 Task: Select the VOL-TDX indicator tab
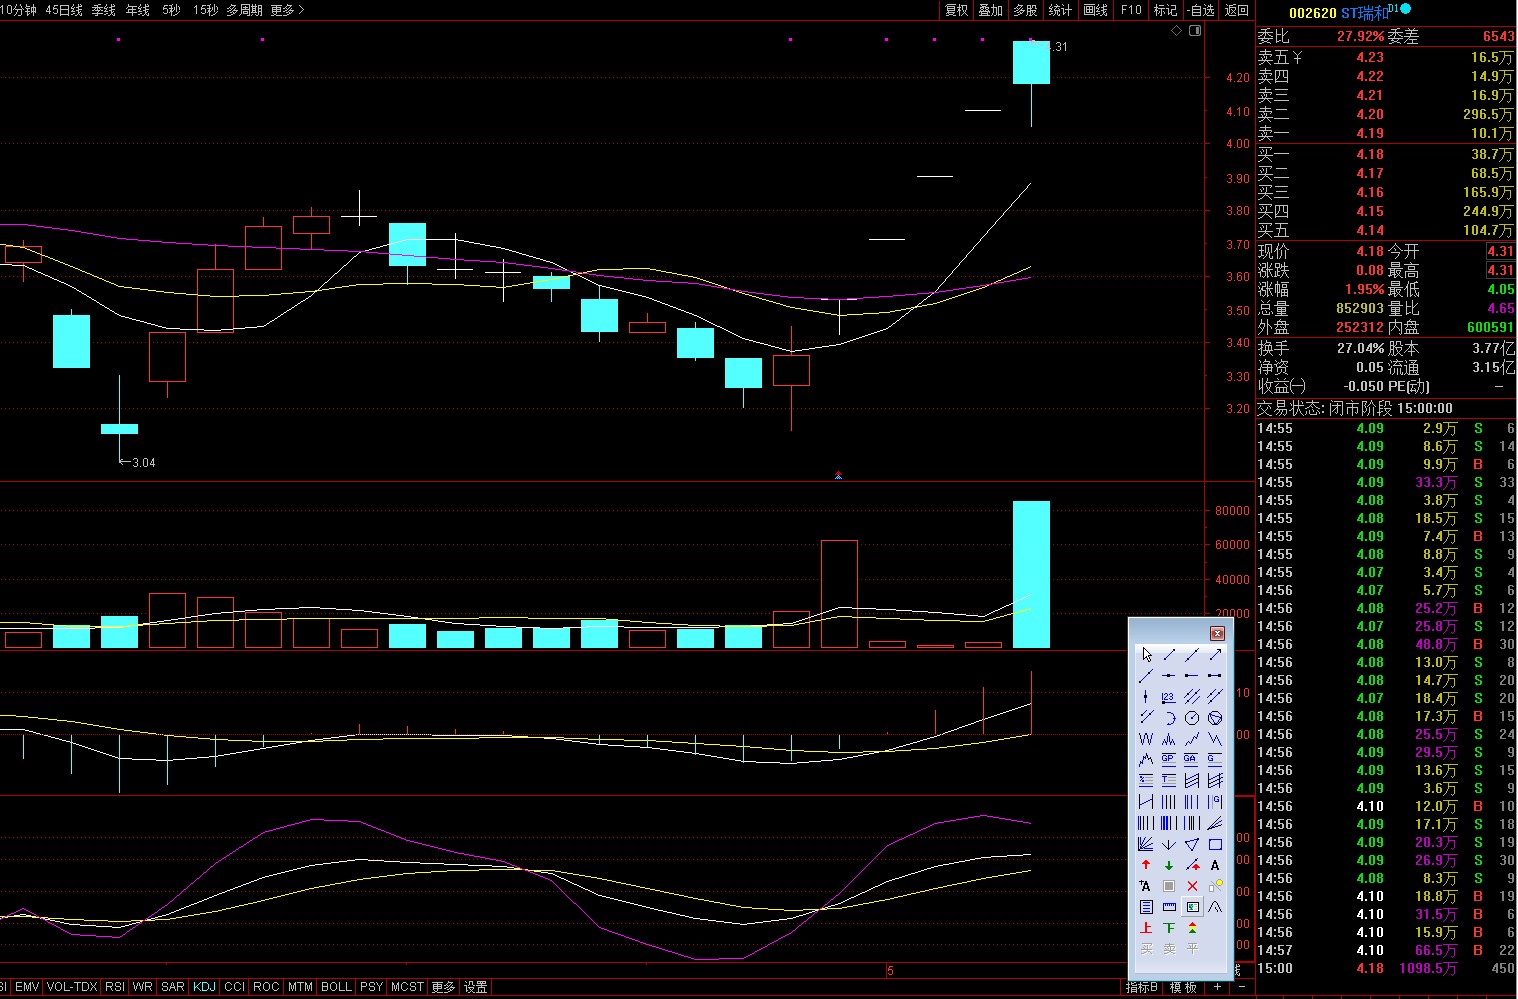pos(72,987)
